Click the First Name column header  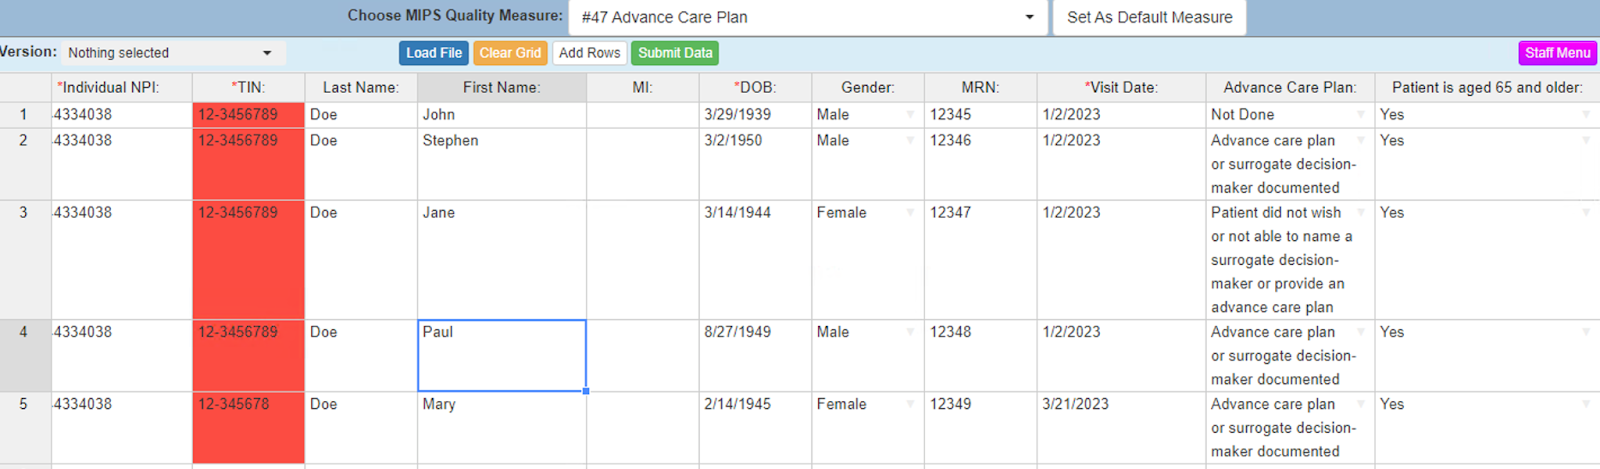point(501,88)
